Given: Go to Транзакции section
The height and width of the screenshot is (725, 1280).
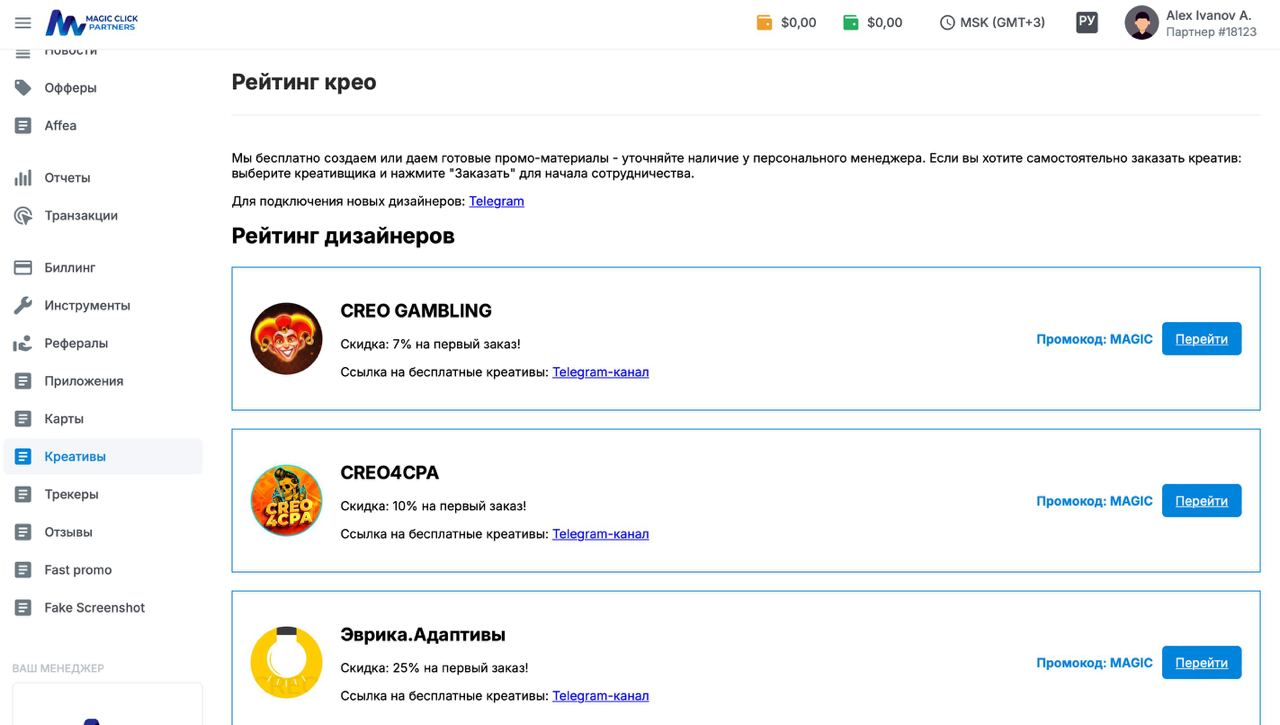Looking at the screenshot, I should tap(103, 216).
